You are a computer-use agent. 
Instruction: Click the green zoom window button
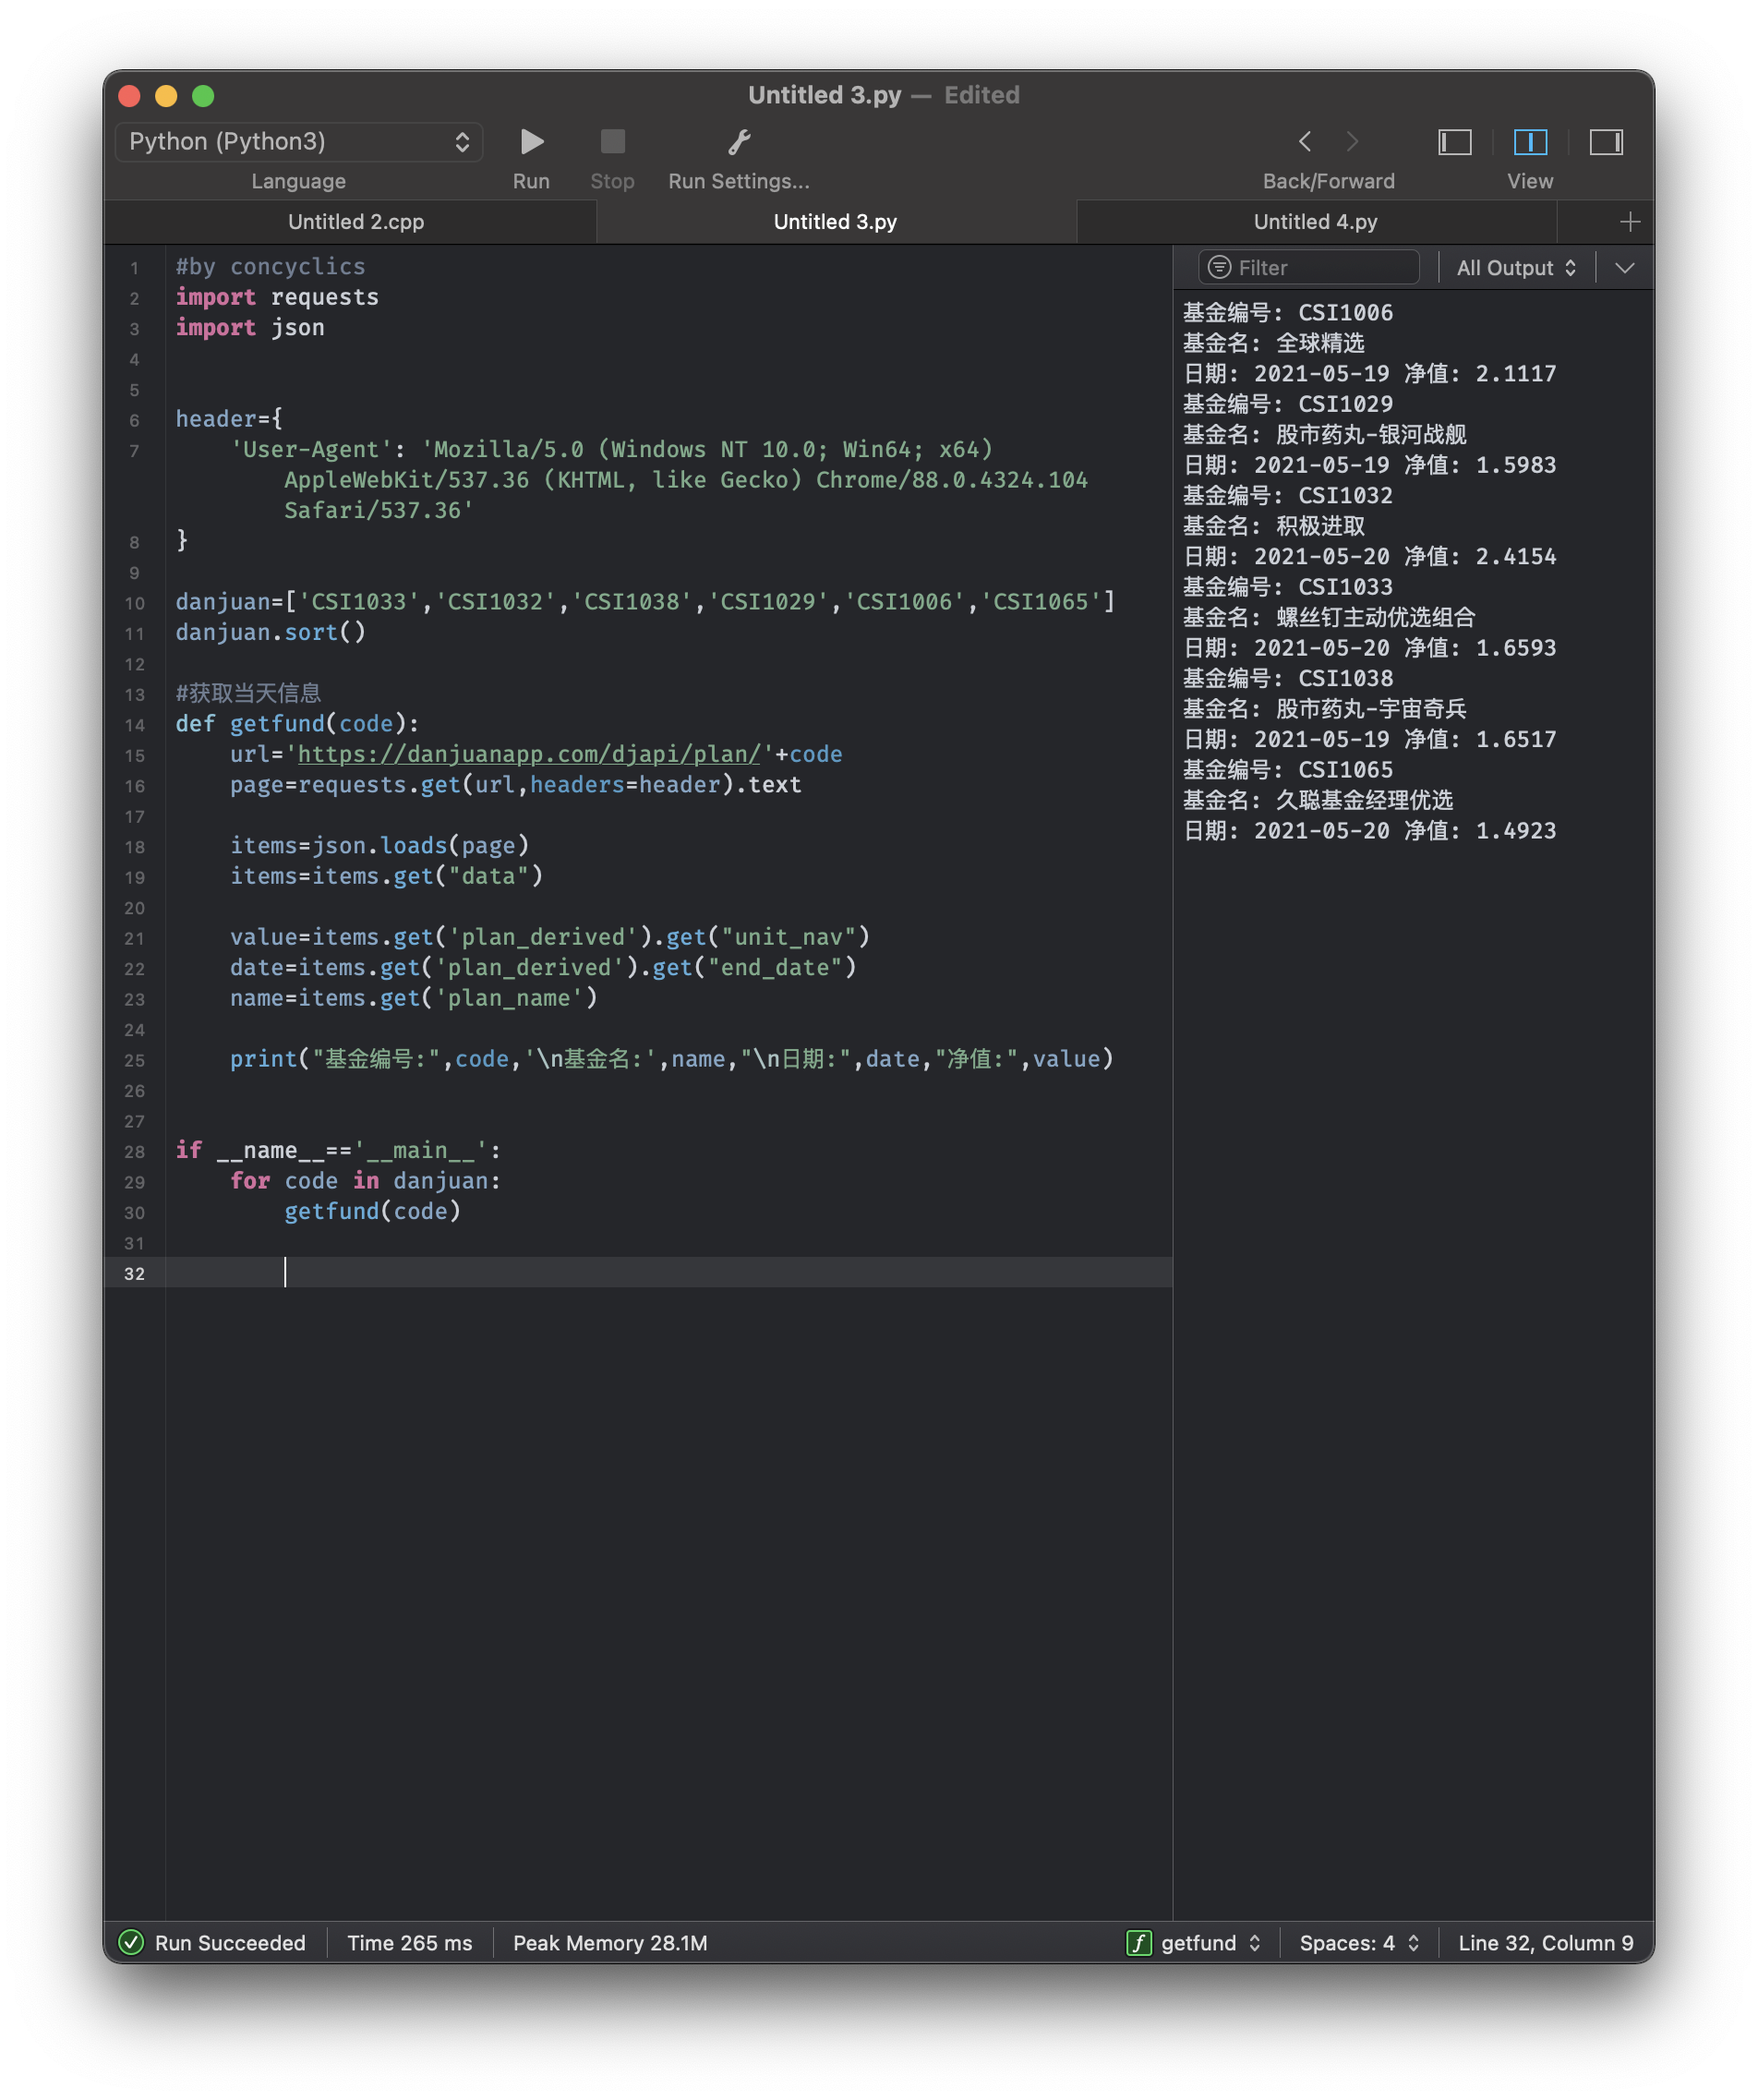pos(203,96)
